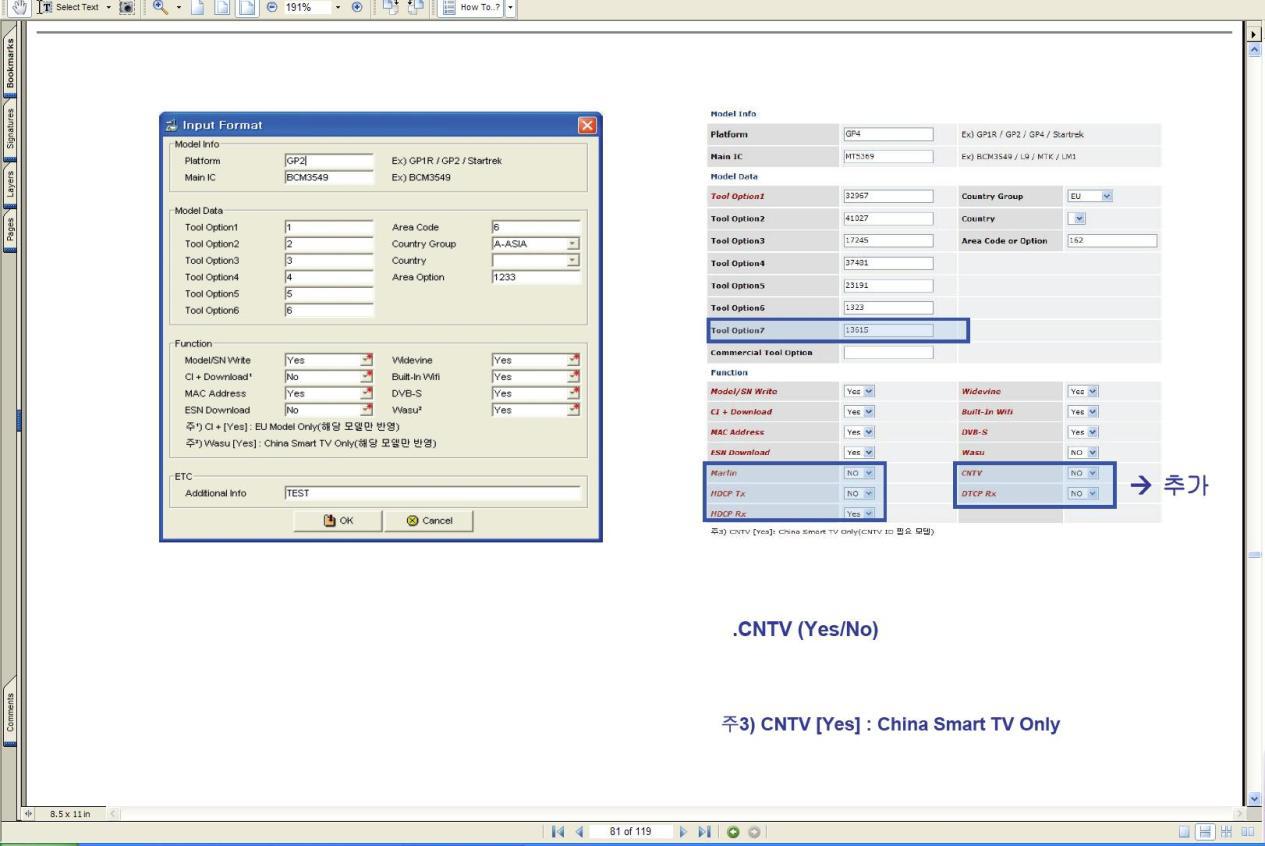
Task: Click the zoom in plus button
Action: coord(358,8)
